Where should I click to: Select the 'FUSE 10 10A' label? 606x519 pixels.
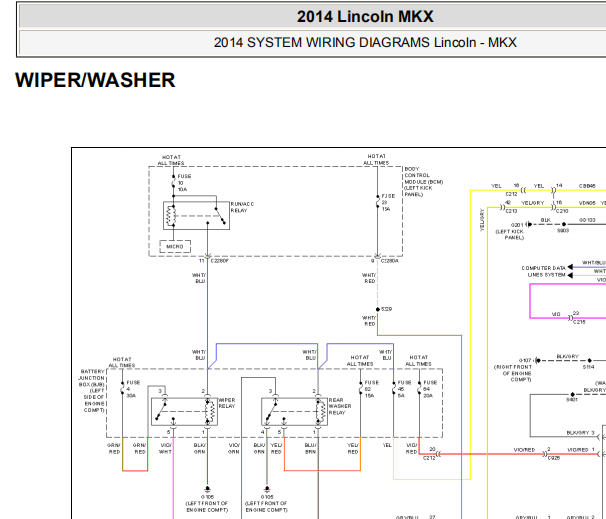(x=184, y=183)
